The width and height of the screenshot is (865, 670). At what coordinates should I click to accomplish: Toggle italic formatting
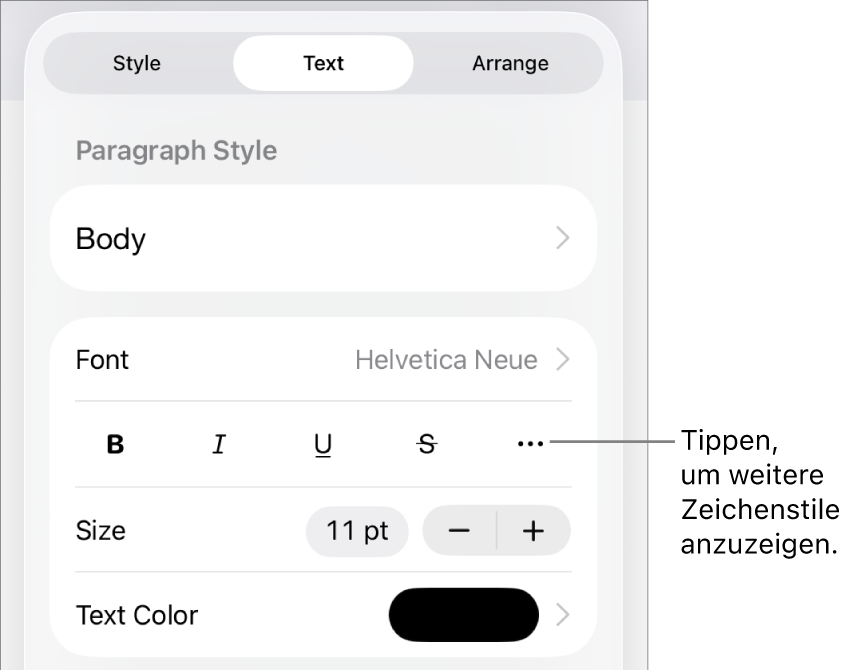[219, 445]
